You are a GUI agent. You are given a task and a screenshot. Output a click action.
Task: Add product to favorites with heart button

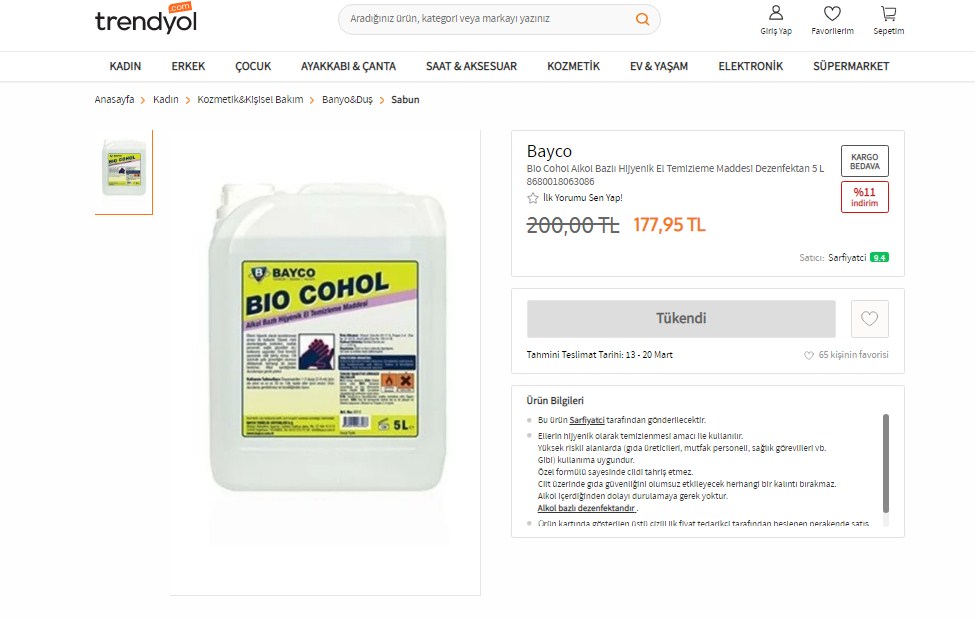point(869,319)
